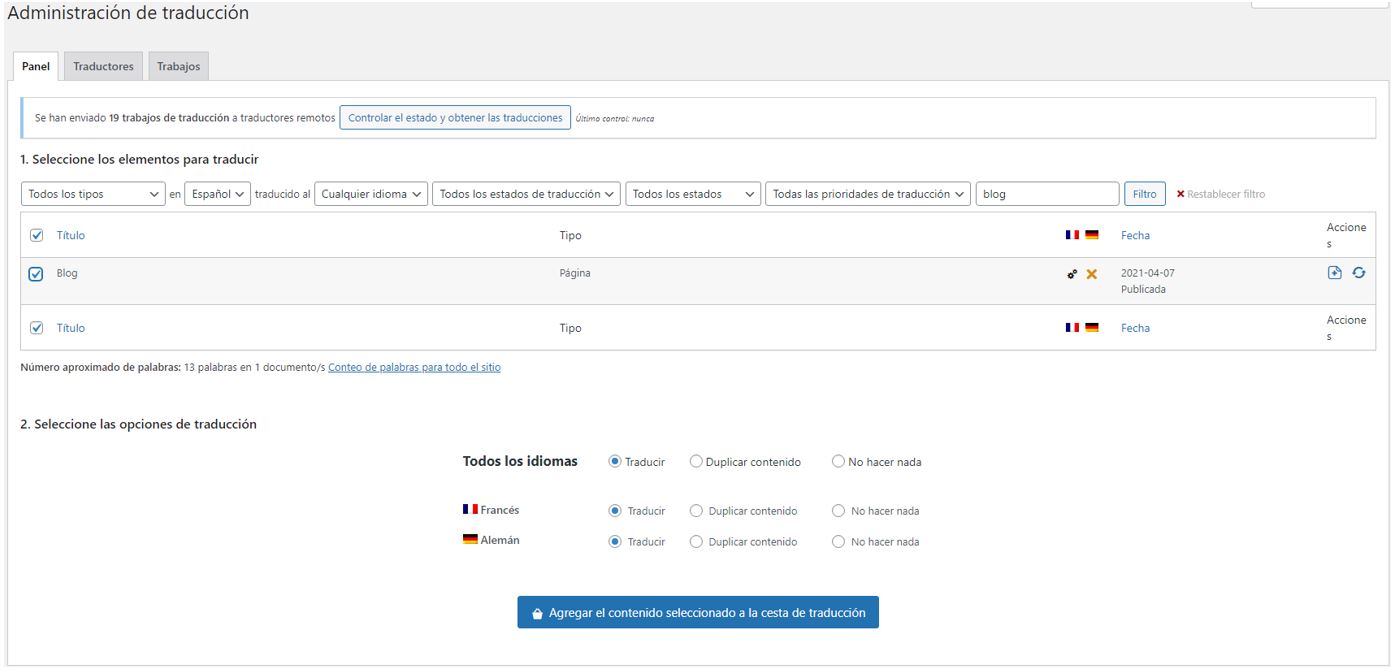1391x667 pixels.
Task: Click the orange X status icon for Blog
Action: coord(1091,274)
